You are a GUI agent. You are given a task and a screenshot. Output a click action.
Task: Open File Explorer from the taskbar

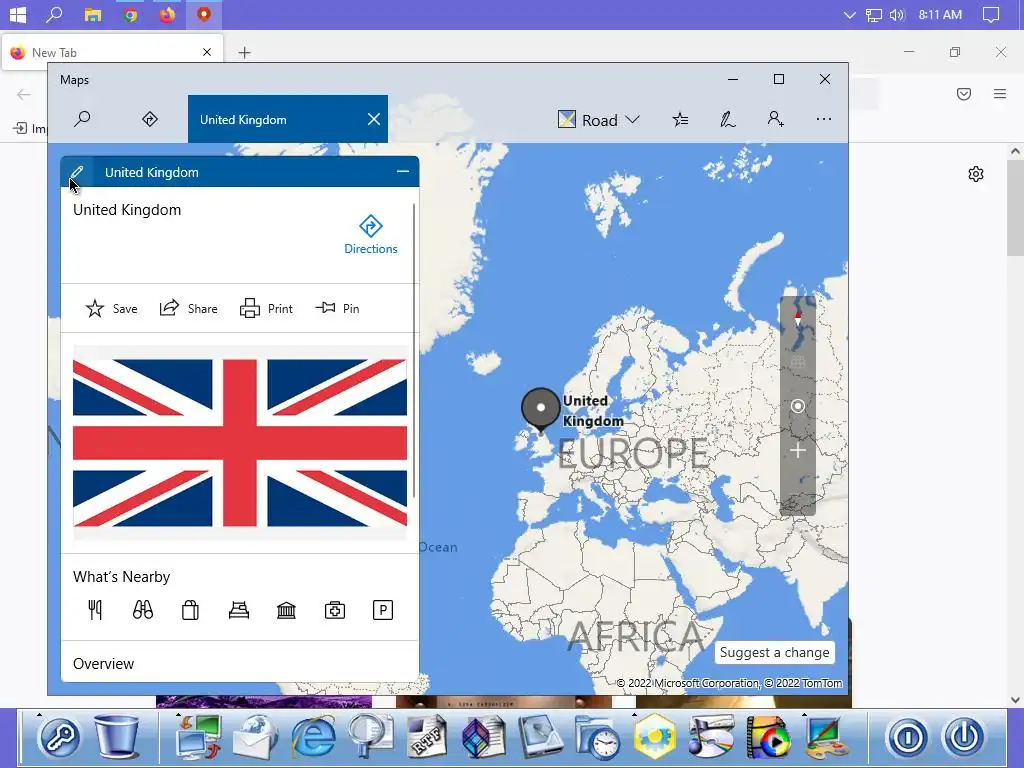93,14
